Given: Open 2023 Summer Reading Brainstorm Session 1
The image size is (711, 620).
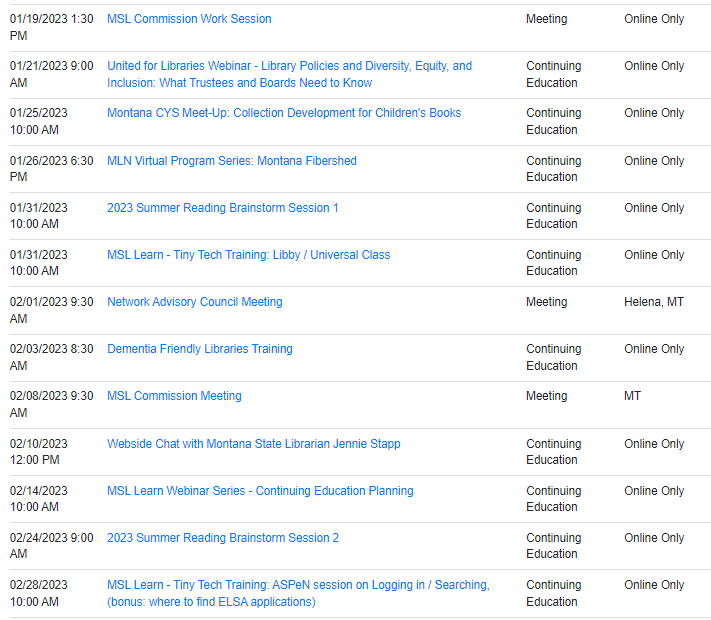Looking at the screenshot, I should coord(222,208).
